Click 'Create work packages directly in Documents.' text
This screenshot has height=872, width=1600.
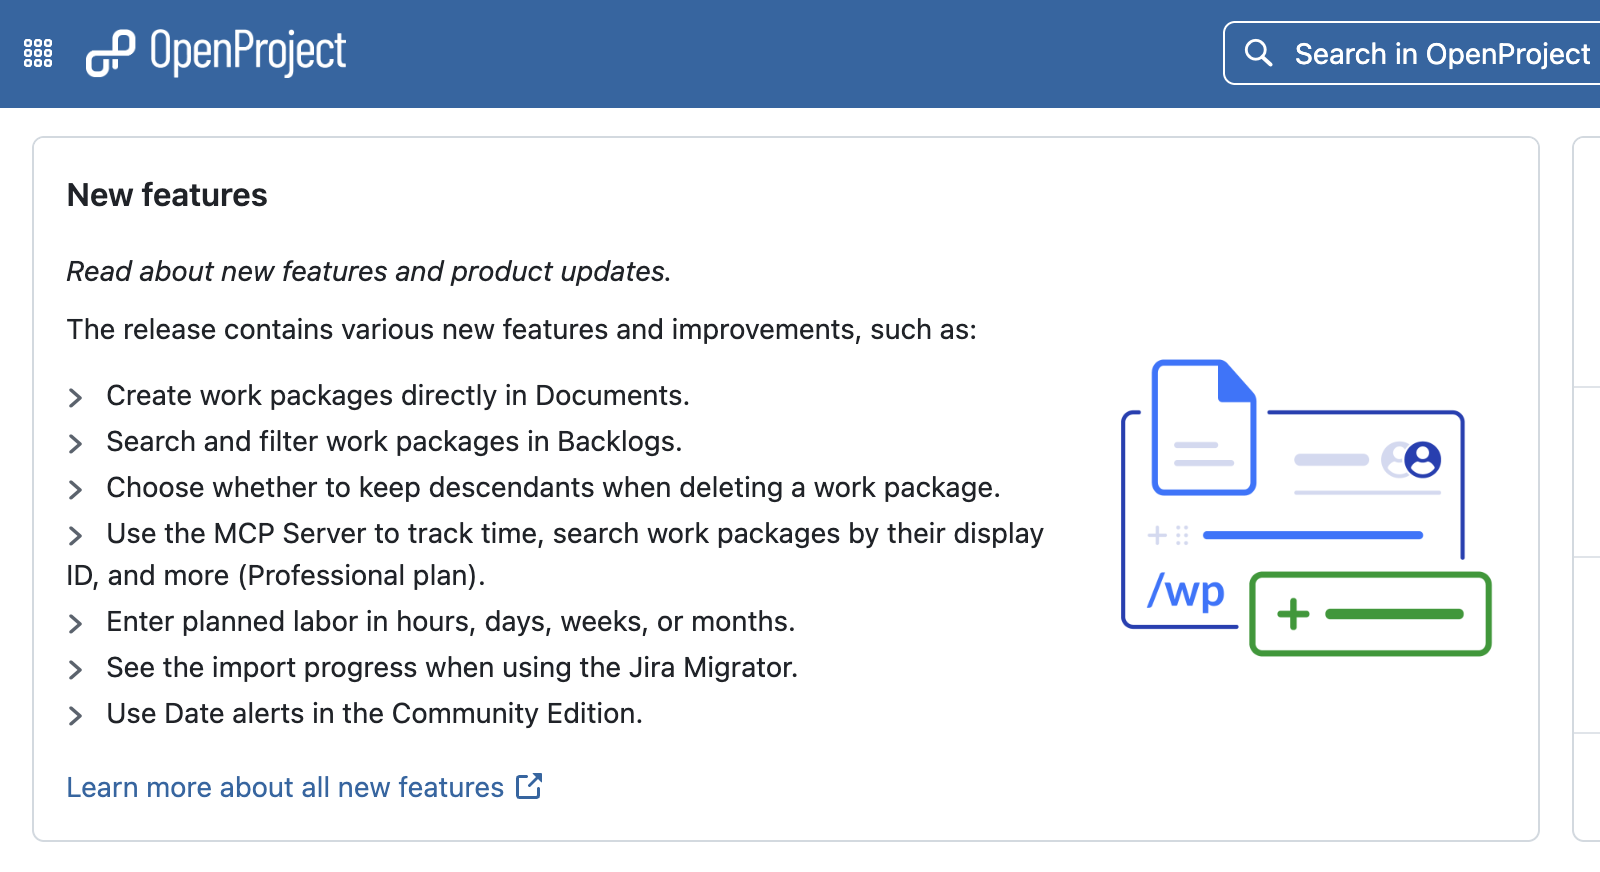[398, 395]
